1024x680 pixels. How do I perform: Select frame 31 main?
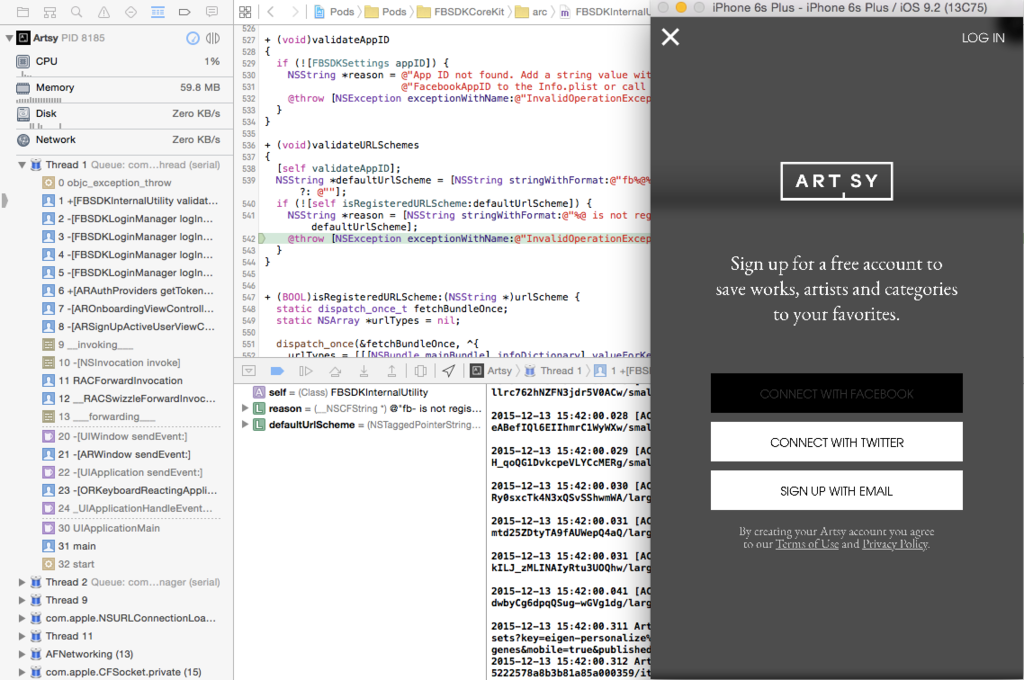coord(70,546)
